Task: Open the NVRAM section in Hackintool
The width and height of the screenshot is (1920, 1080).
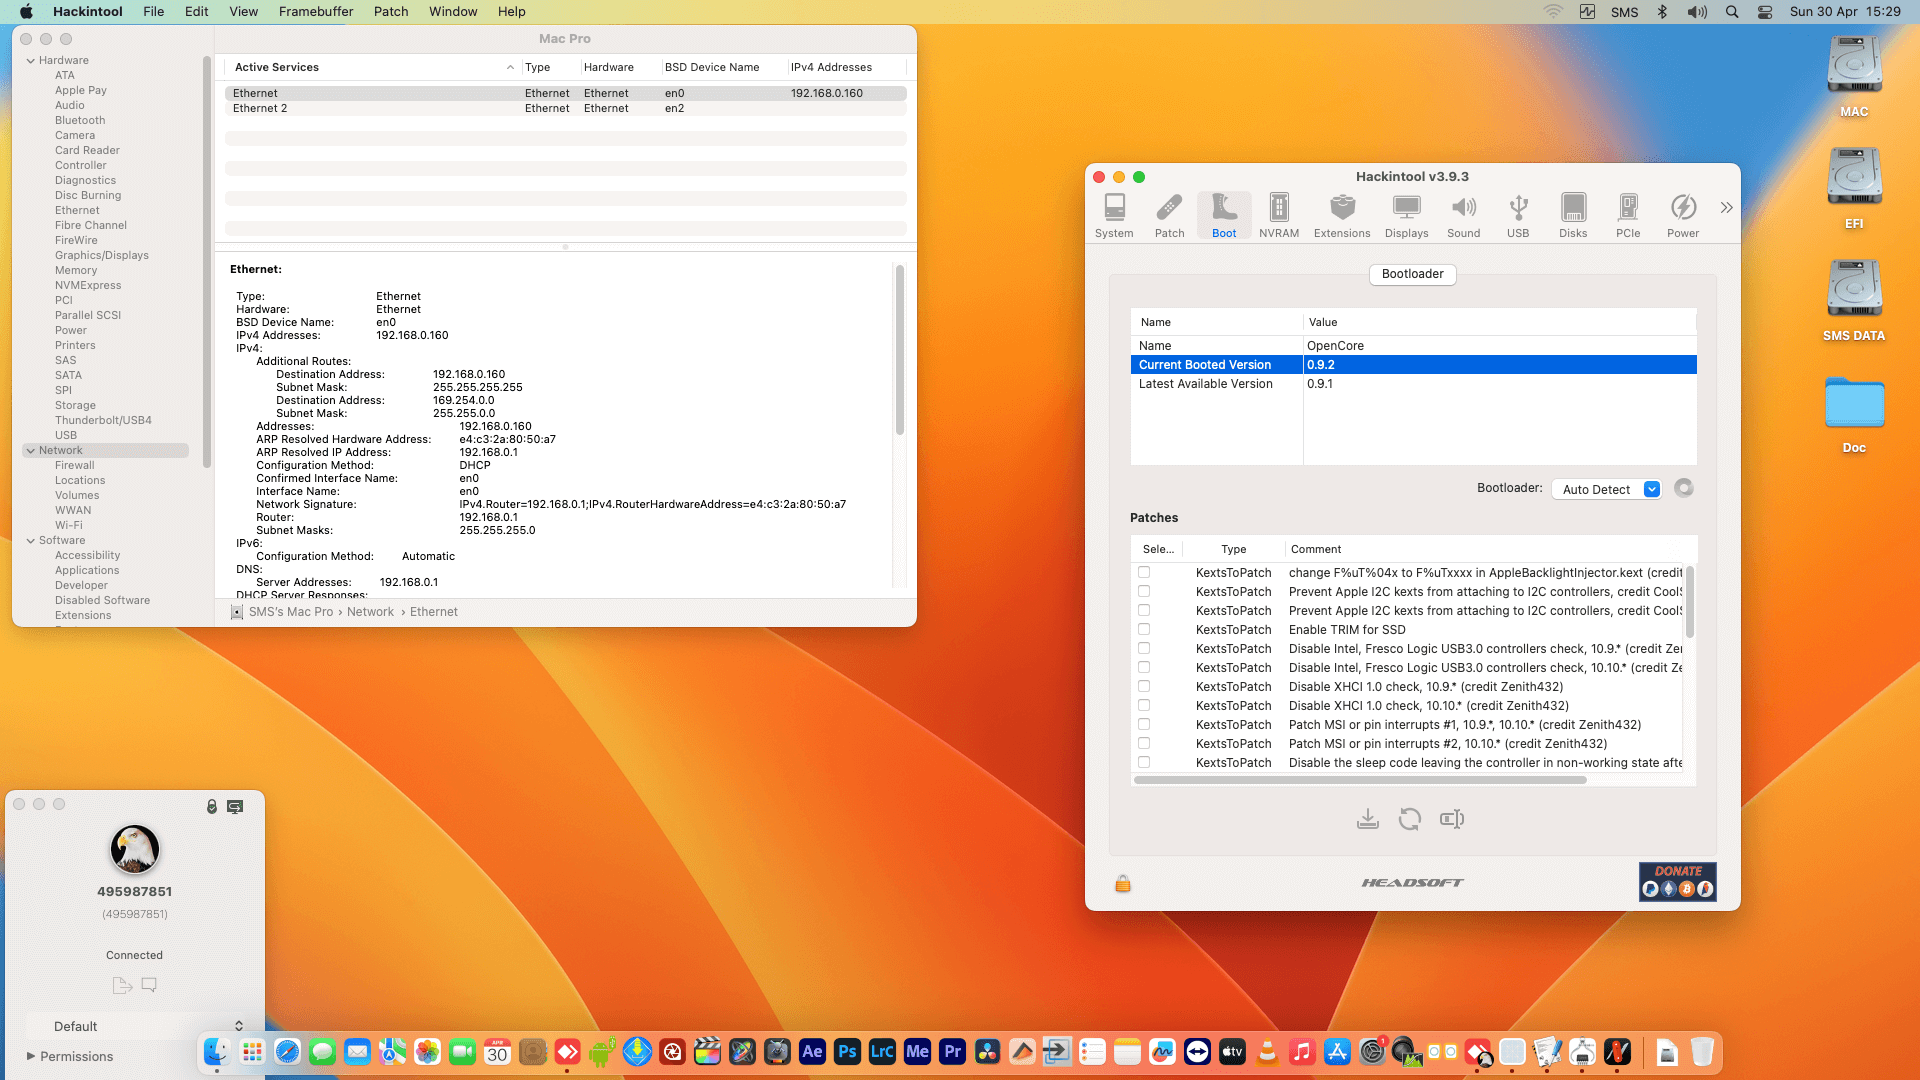Action: pyautogui.click(x=1279, y=215)
